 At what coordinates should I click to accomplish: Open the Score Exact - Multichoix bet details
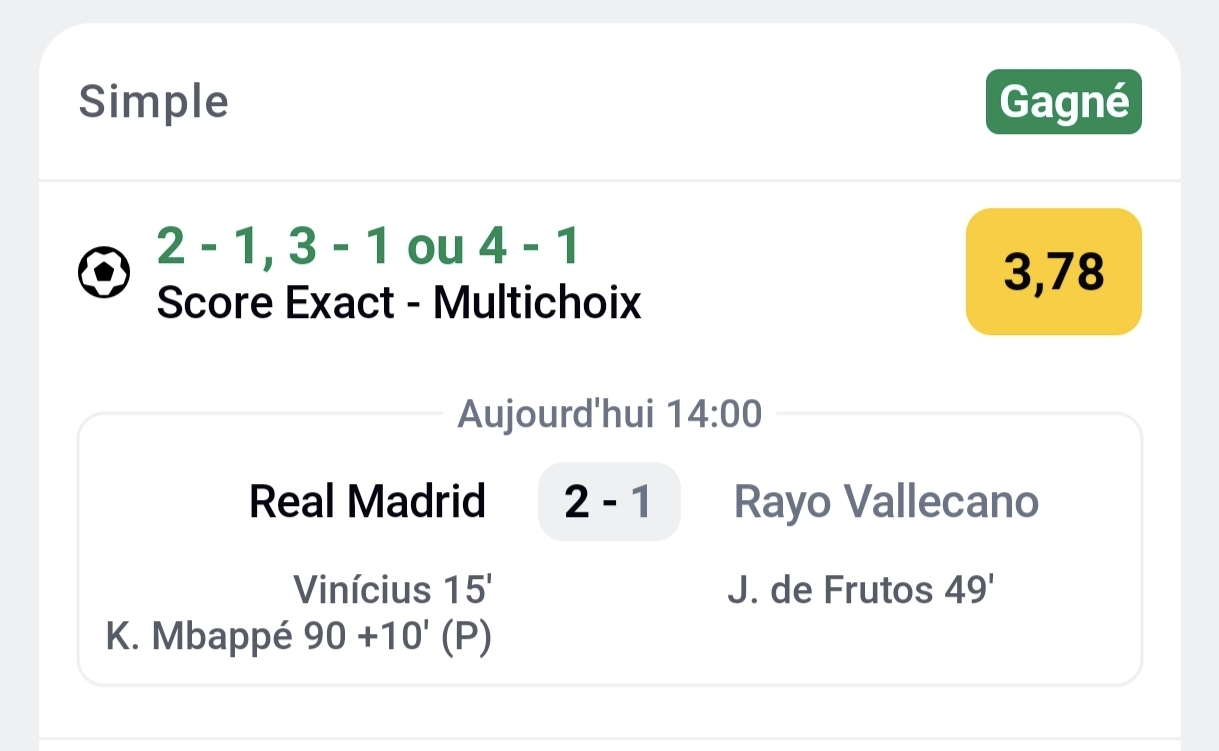(399, 302)
